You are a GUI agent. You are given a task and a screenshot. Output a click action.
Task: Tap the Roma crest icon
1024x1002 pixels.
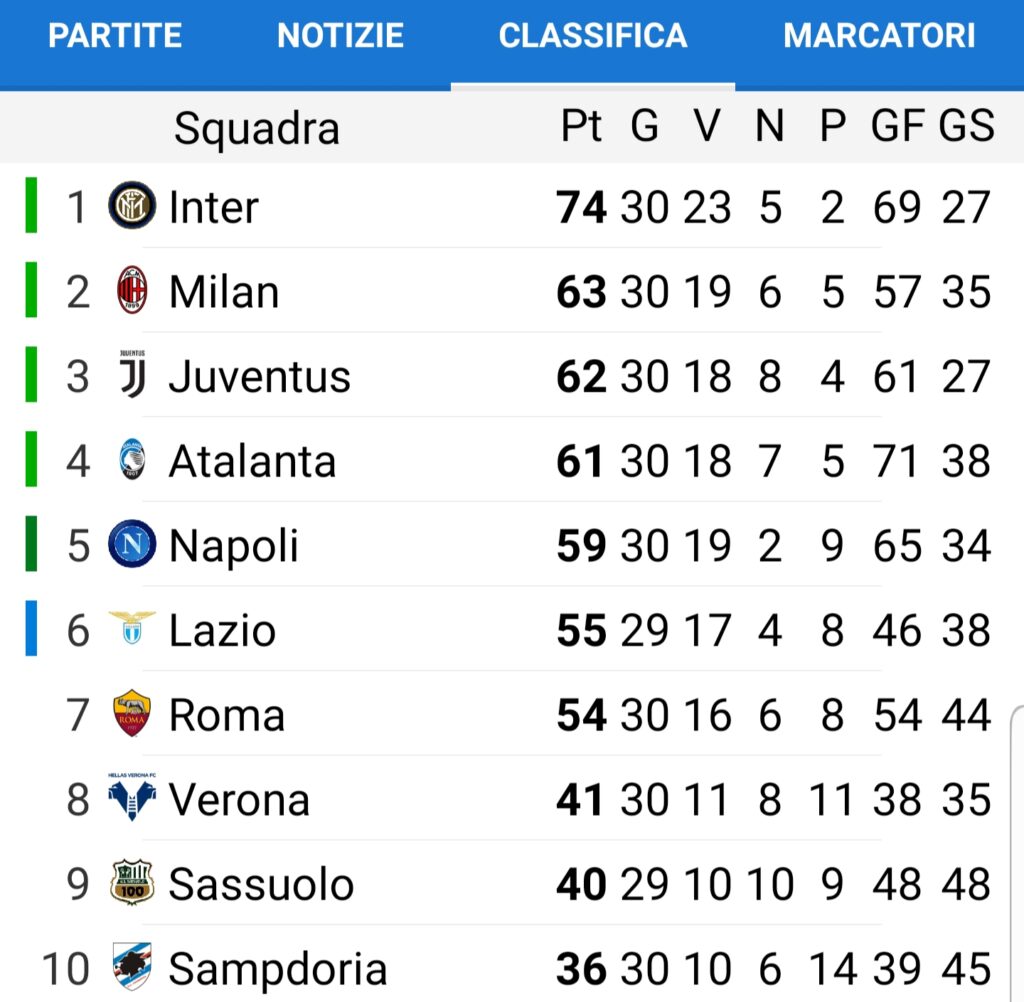coord(132,713)
